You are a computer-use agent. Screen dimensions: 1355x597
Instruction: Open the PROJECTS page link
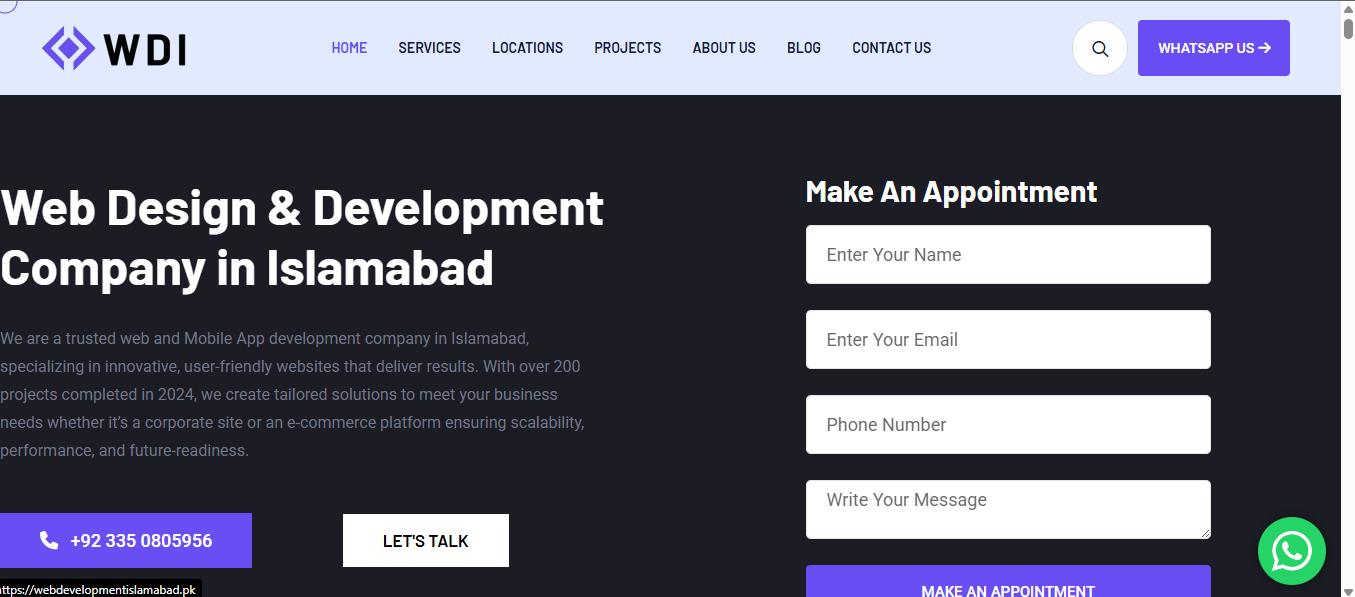click(x=627, y=47)
